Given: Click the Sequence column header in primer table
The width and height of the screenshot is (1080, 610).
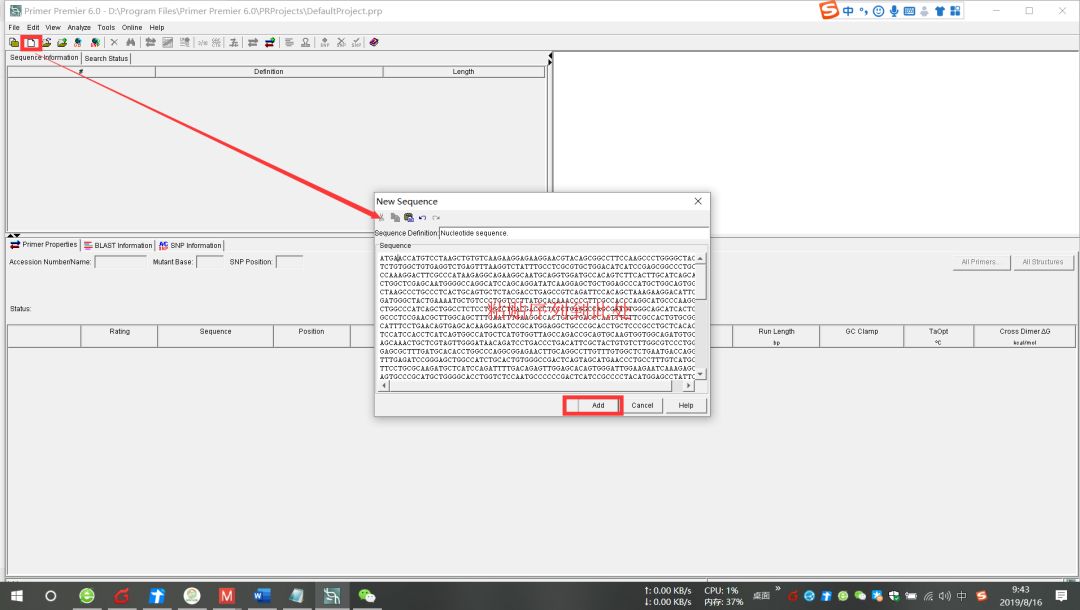Looking at the screenshot, I should pyautogui.click(x=216, y=335).
